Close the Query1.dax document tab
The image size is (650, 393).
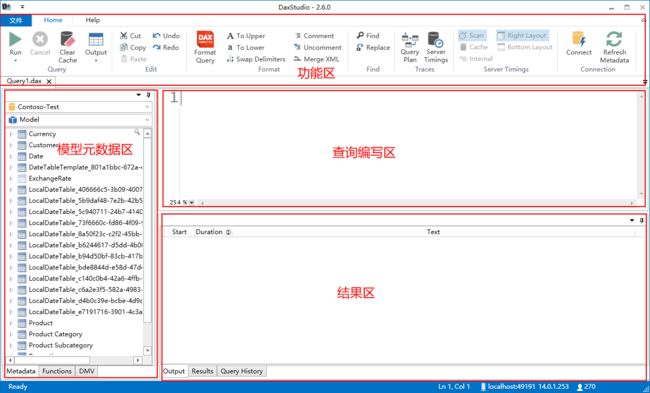(49, 82)
